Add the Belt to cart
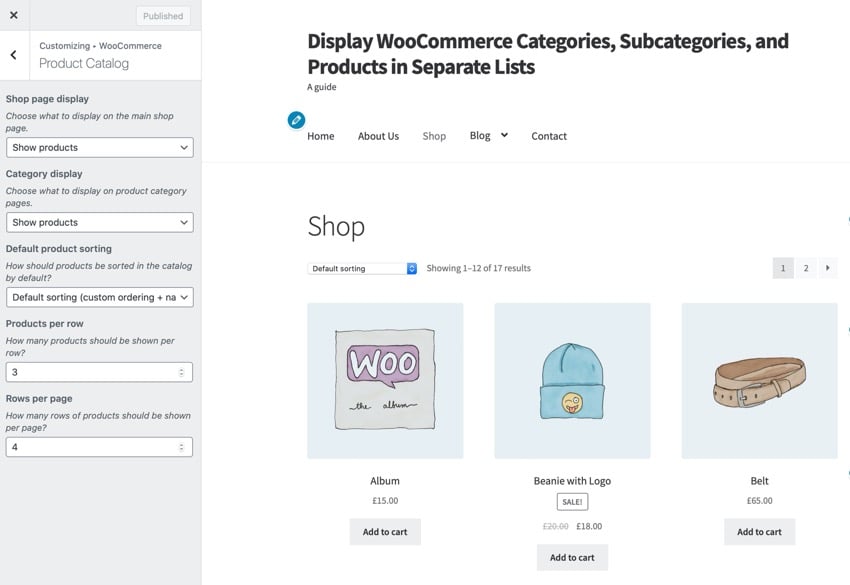The width and height of the screenshot is (850, 585). pos(759,531)
